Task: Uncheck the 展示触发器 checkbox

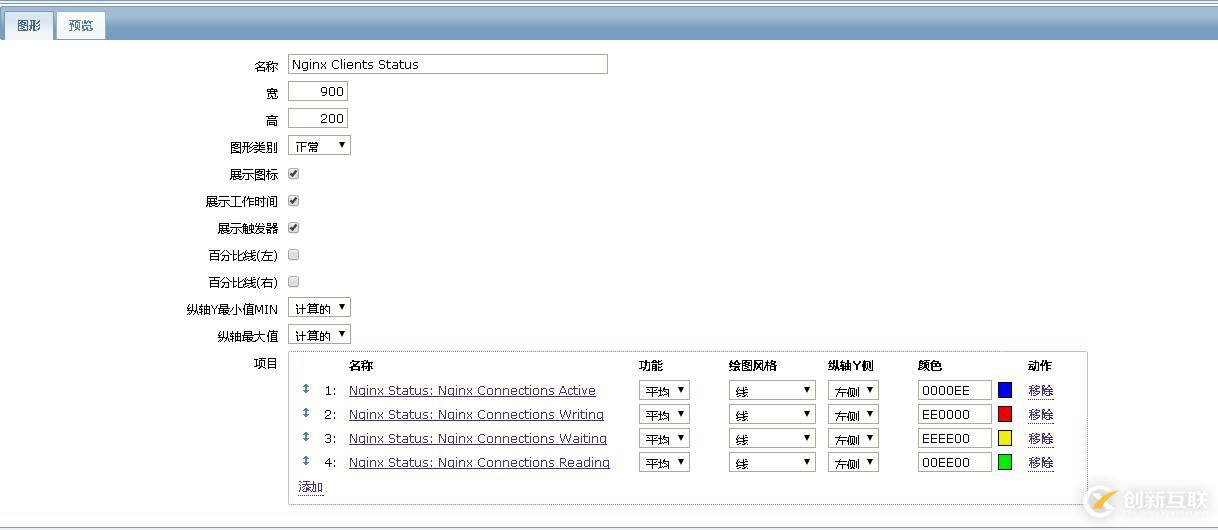Action: pos(294,227)
